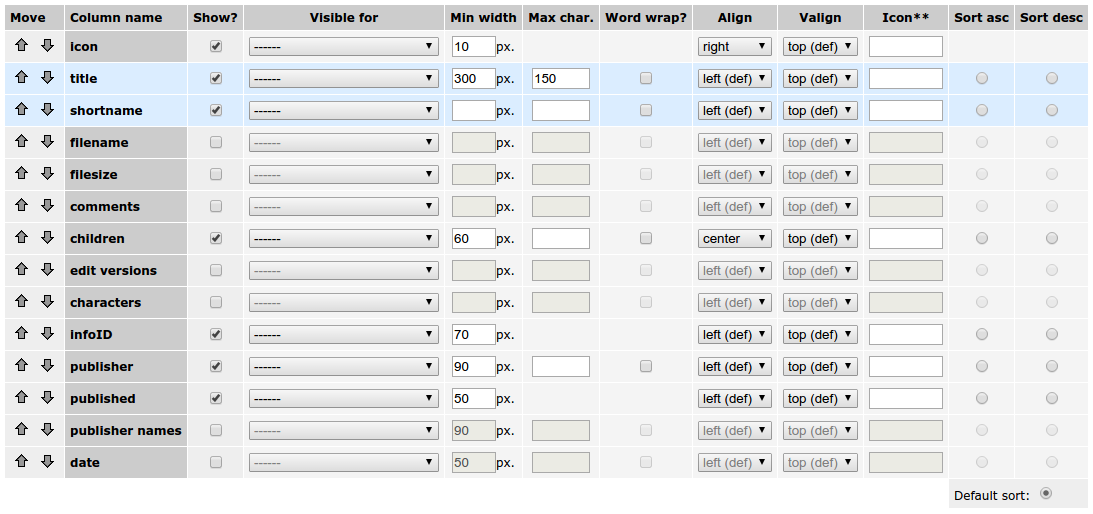
Task: Move the children column up
Action: pyautogui.click(x=22, y=238)
